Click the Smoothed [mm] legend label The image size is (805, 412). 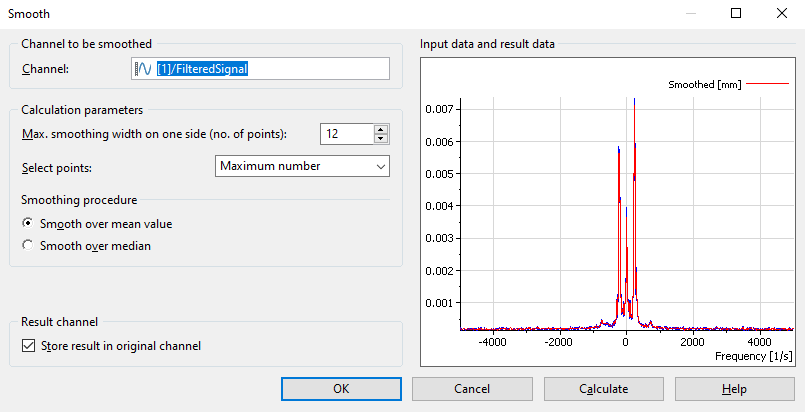704,85
